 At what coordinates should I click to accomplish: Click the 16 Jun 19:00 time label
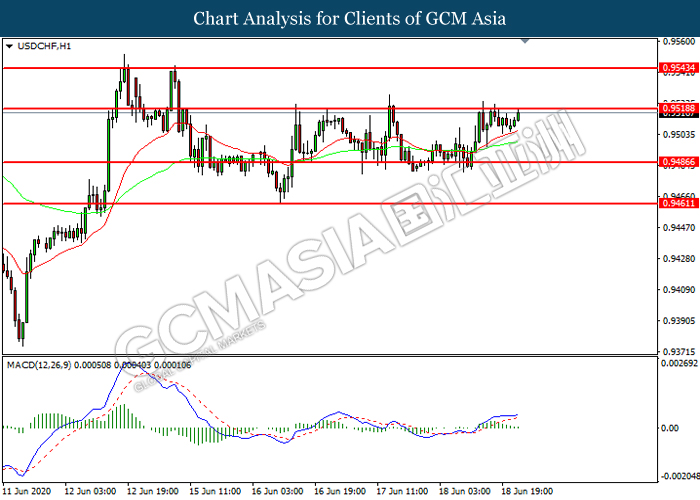[x=340, y=491]
